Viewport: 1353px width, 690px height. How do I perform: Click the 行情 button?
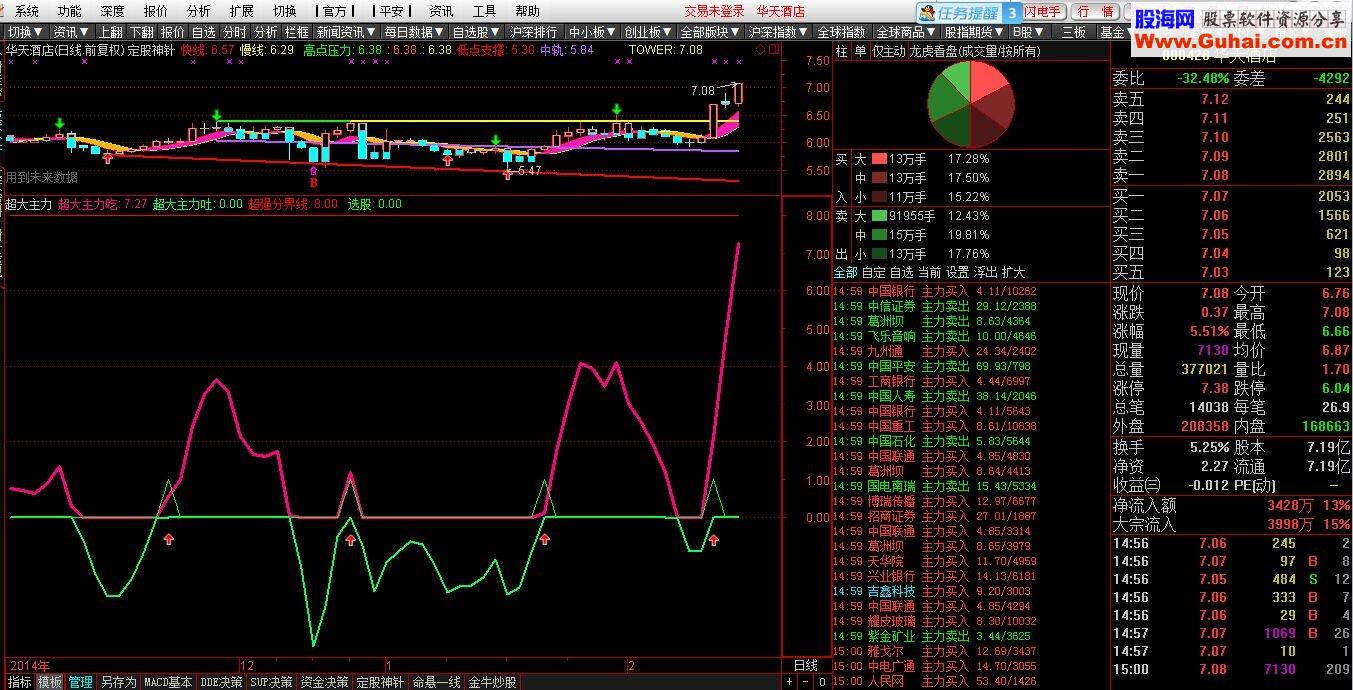(1095, 12)
